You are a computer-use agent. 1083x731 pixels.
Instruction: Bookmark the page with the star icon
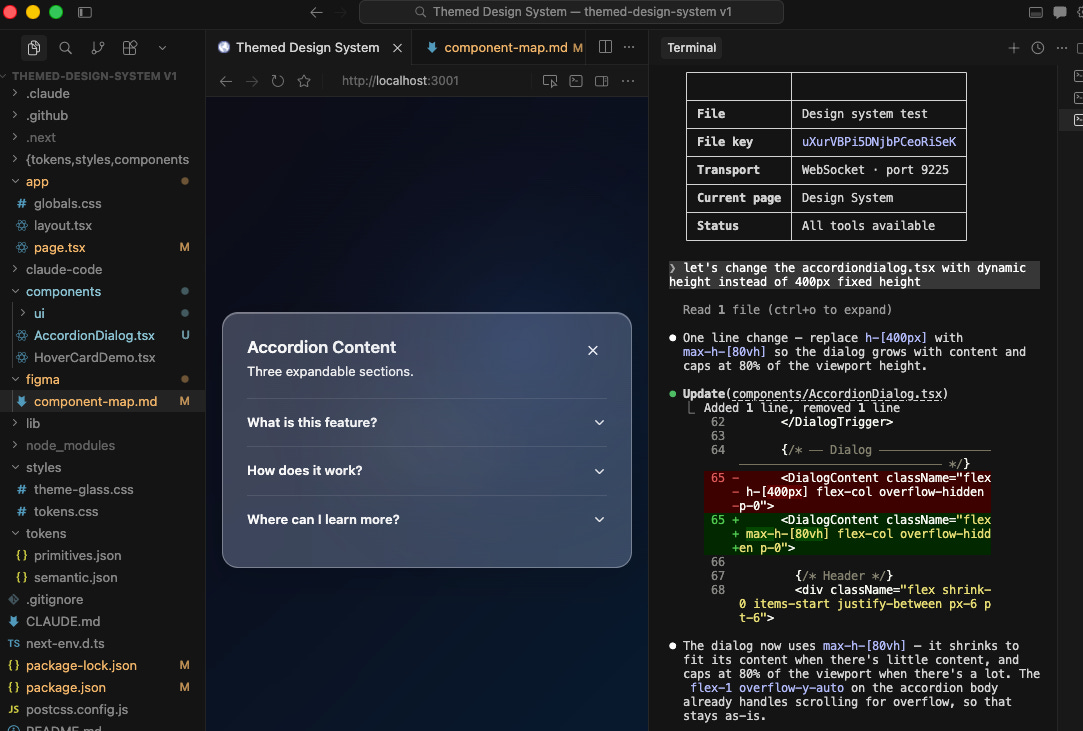(x=304, y=81)
